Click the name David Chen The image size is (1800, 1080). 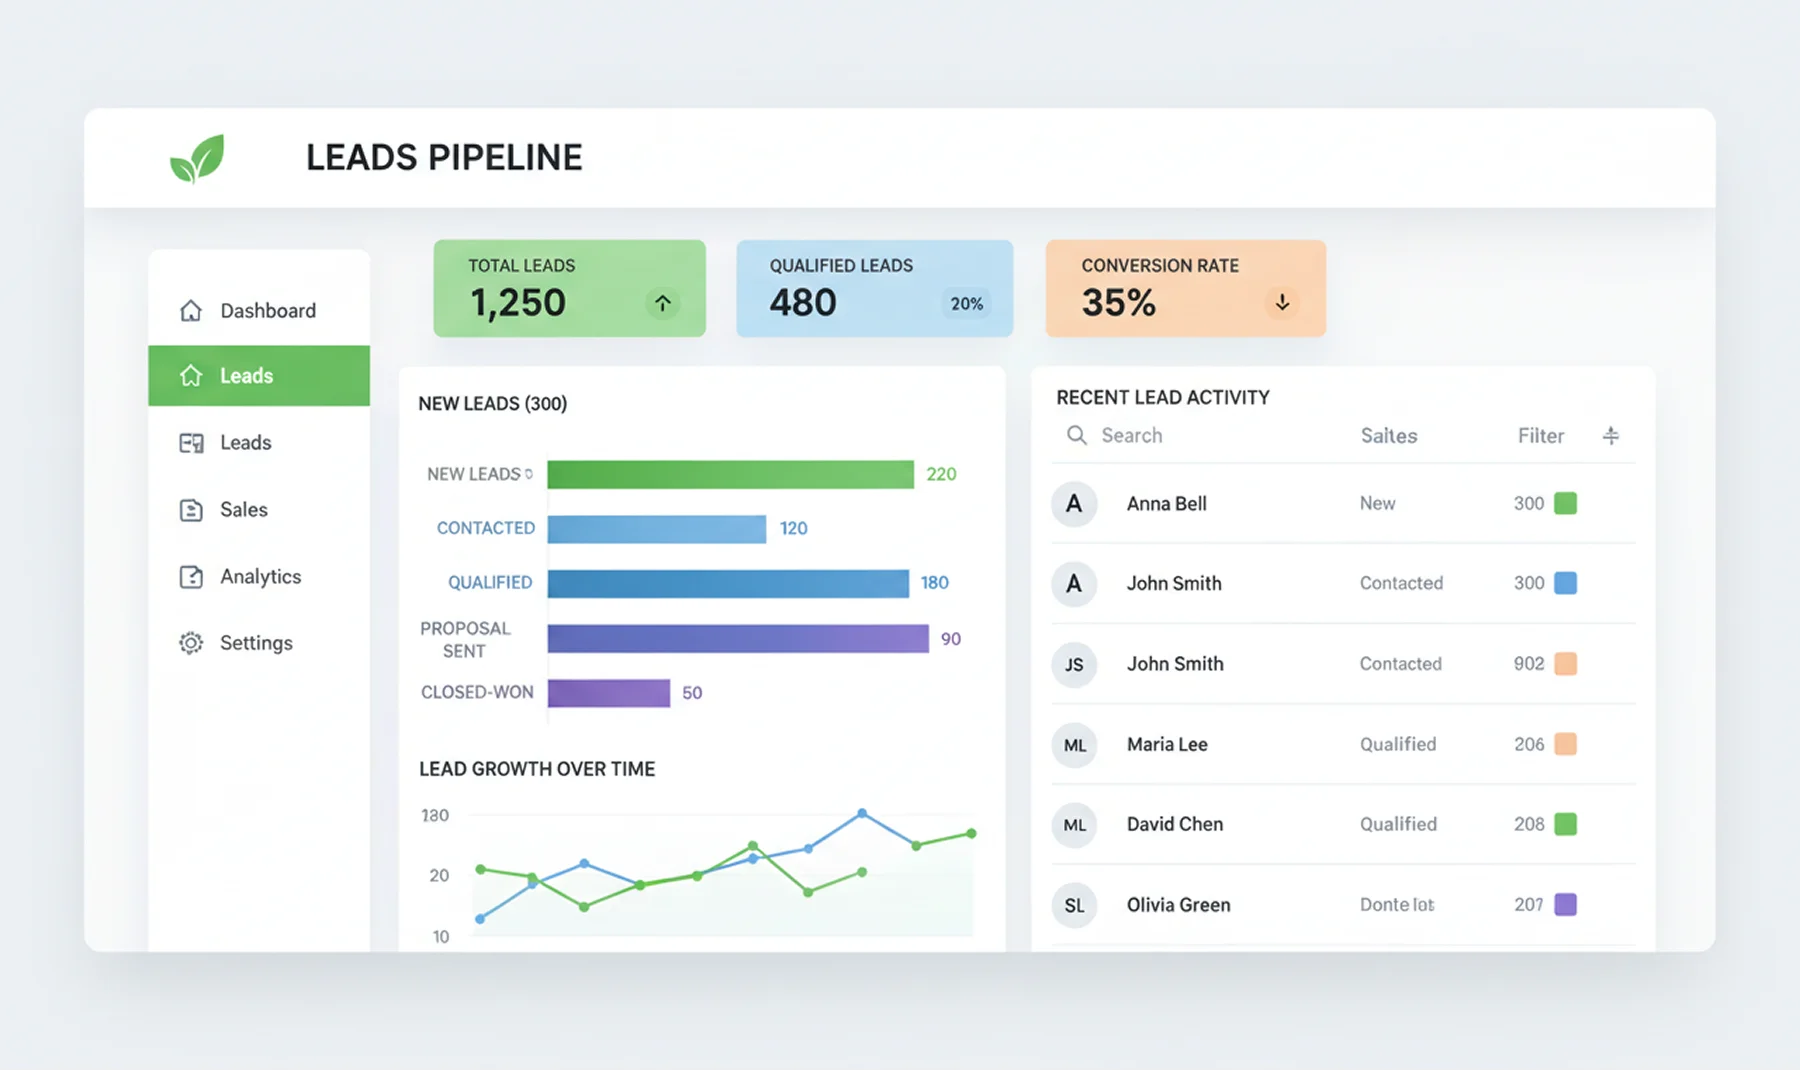1175,824
